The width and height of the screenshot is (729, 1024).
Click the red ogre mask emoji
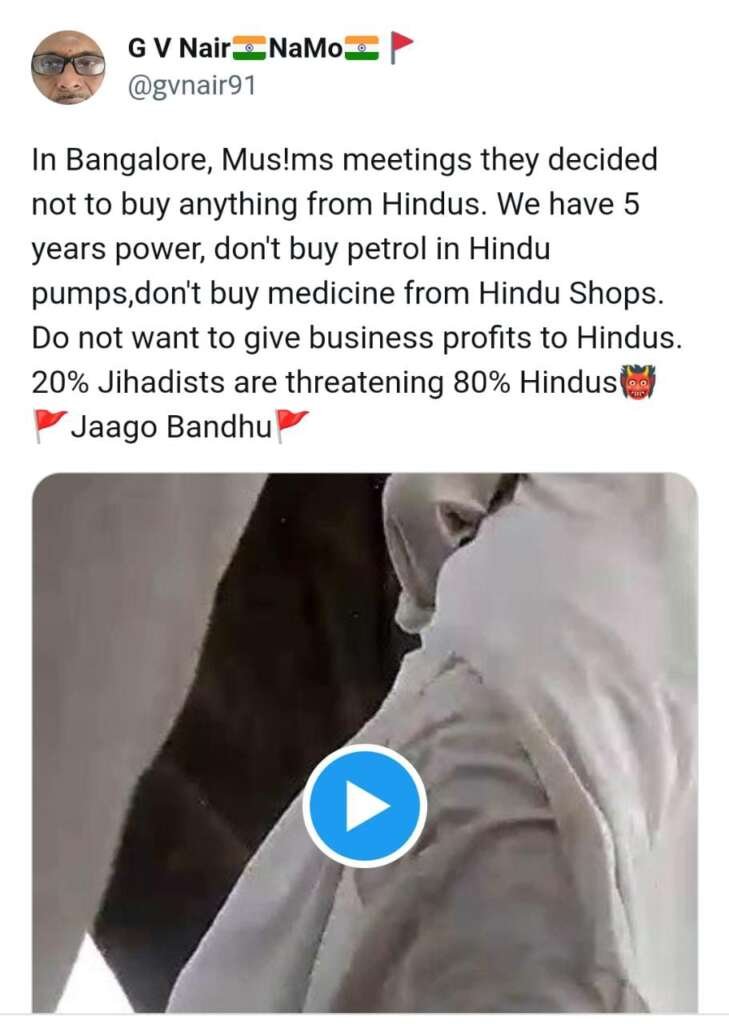(x=638, y=383)
